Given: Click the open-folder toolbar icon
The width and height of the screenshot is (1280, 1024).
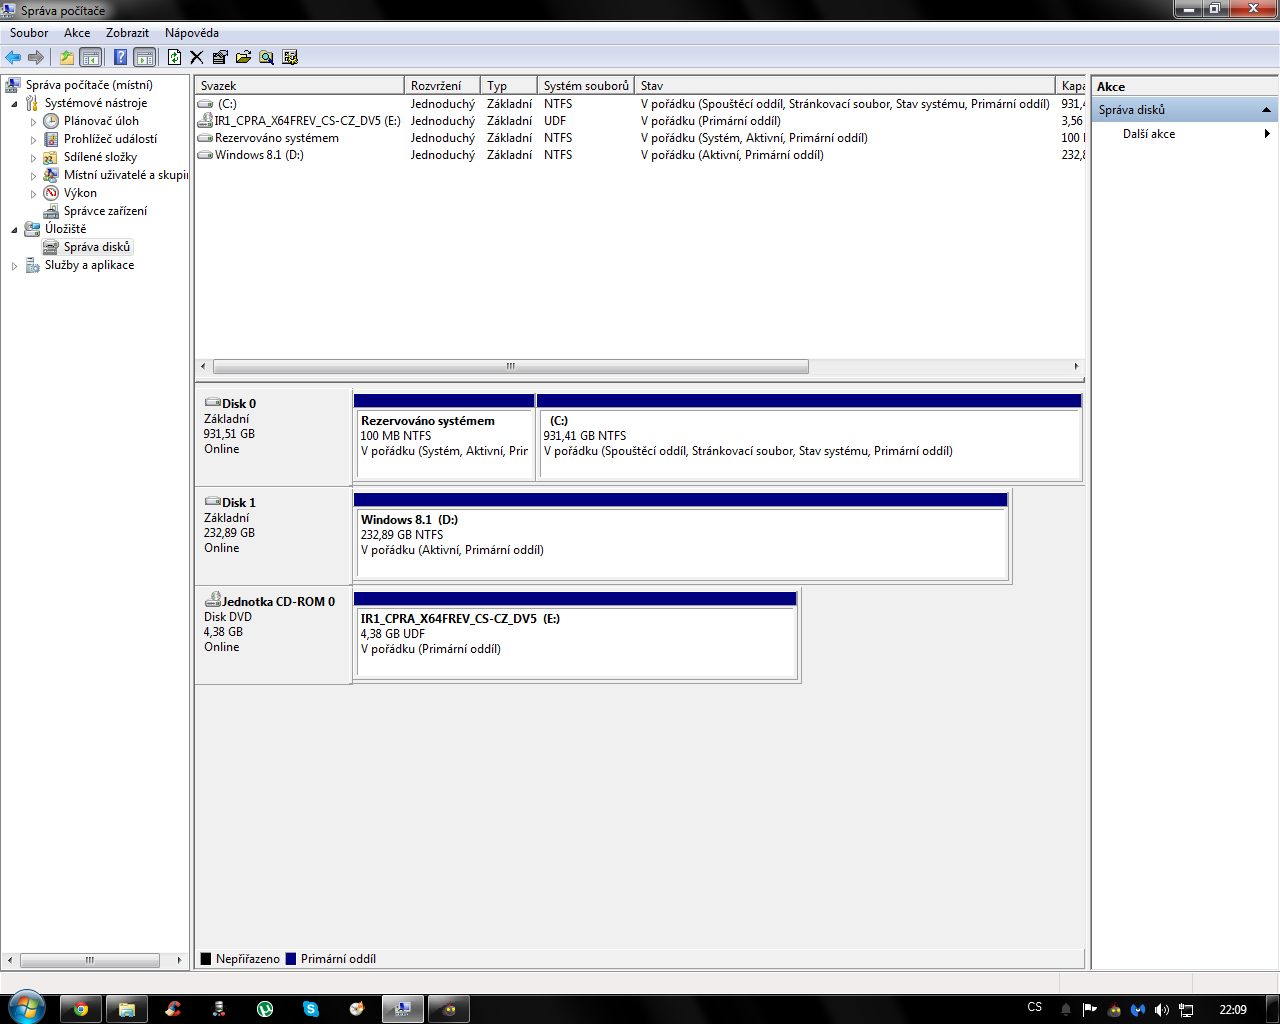Looking at the screenshot, I should [243, 57].
